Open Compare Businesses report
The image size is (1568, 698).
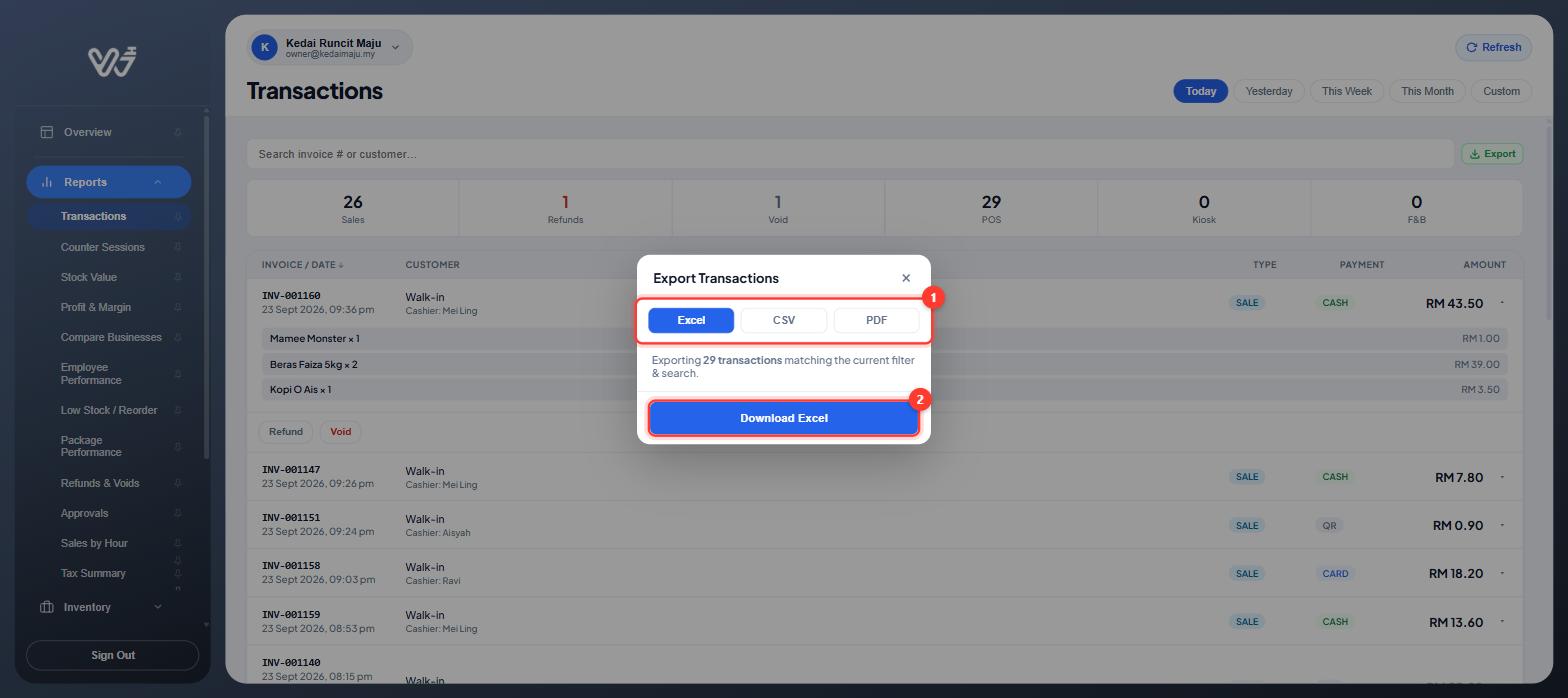pos(110,337)
